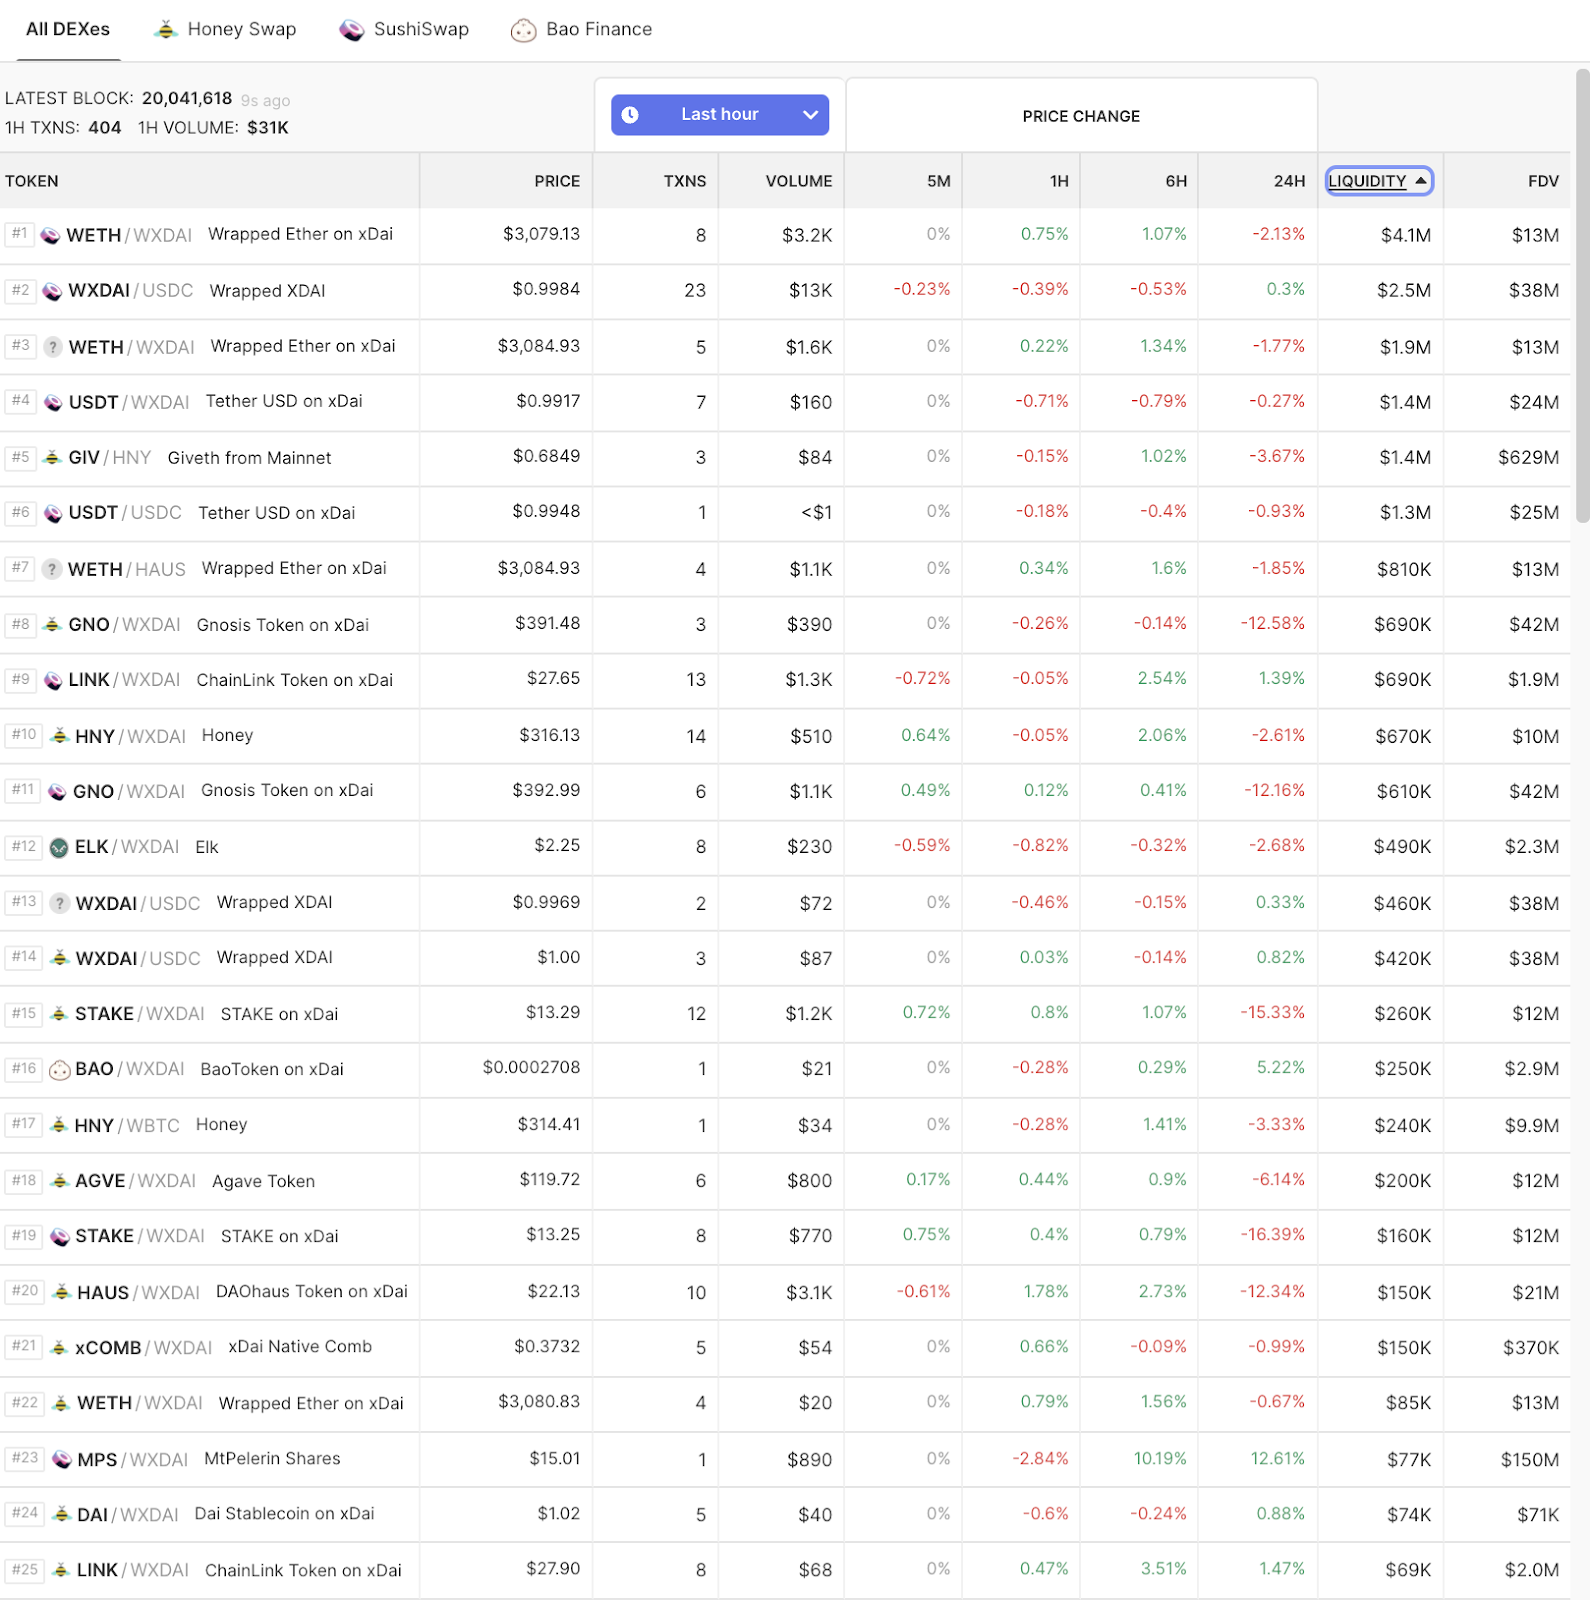Click the -2.84% 1H change value
This screenshot has width=1590, height=1600.
tap(1041, 1459)
